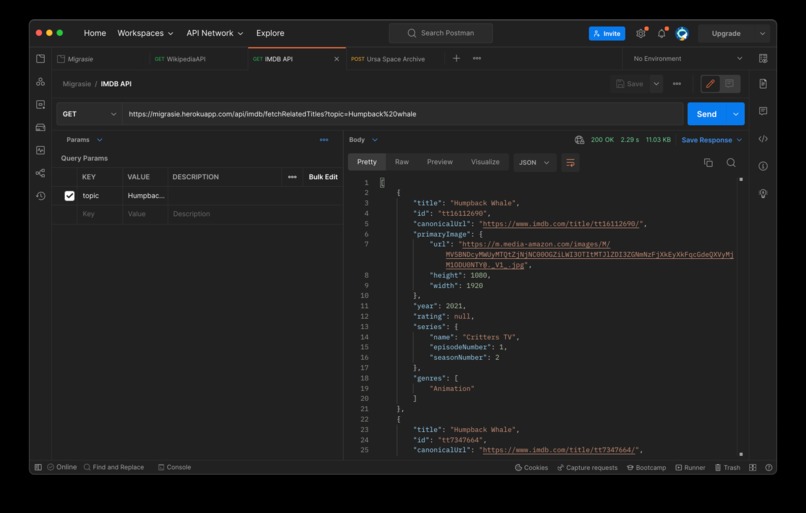Select Visualize response view tab
This screenshot has height=513, width=806.
click(485, 162)
